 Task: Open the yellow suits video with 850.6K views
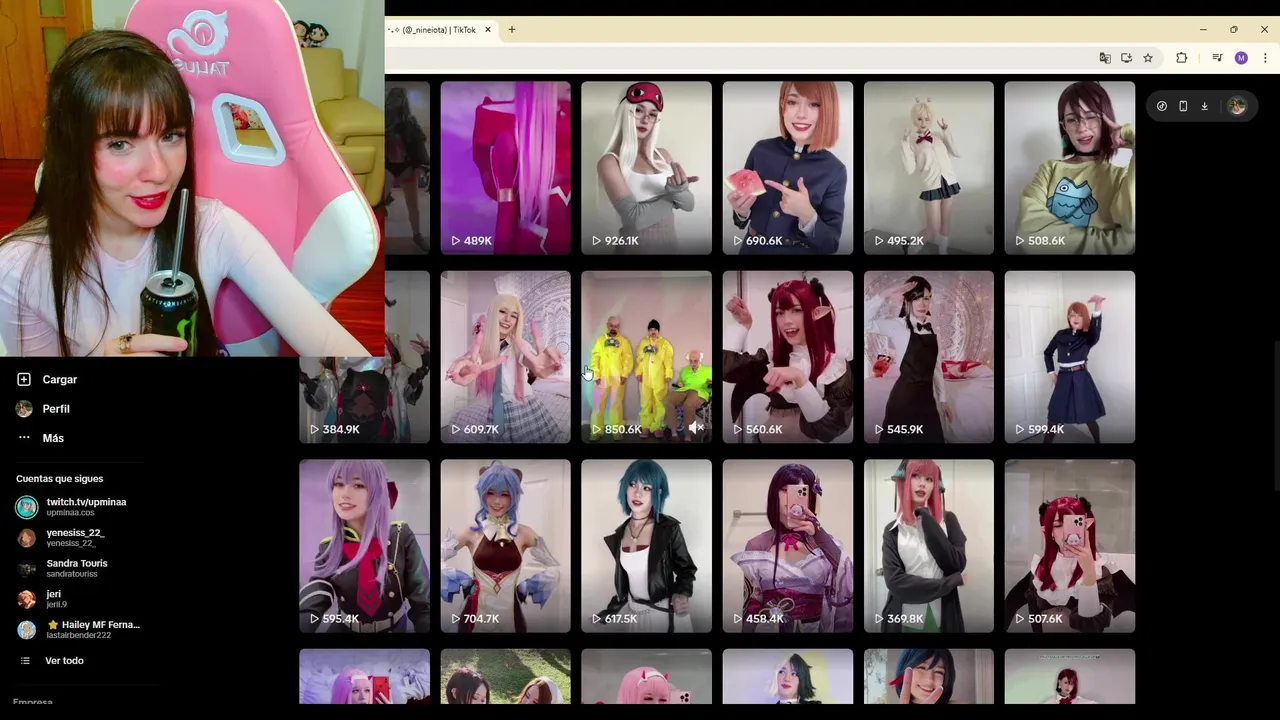647,357
